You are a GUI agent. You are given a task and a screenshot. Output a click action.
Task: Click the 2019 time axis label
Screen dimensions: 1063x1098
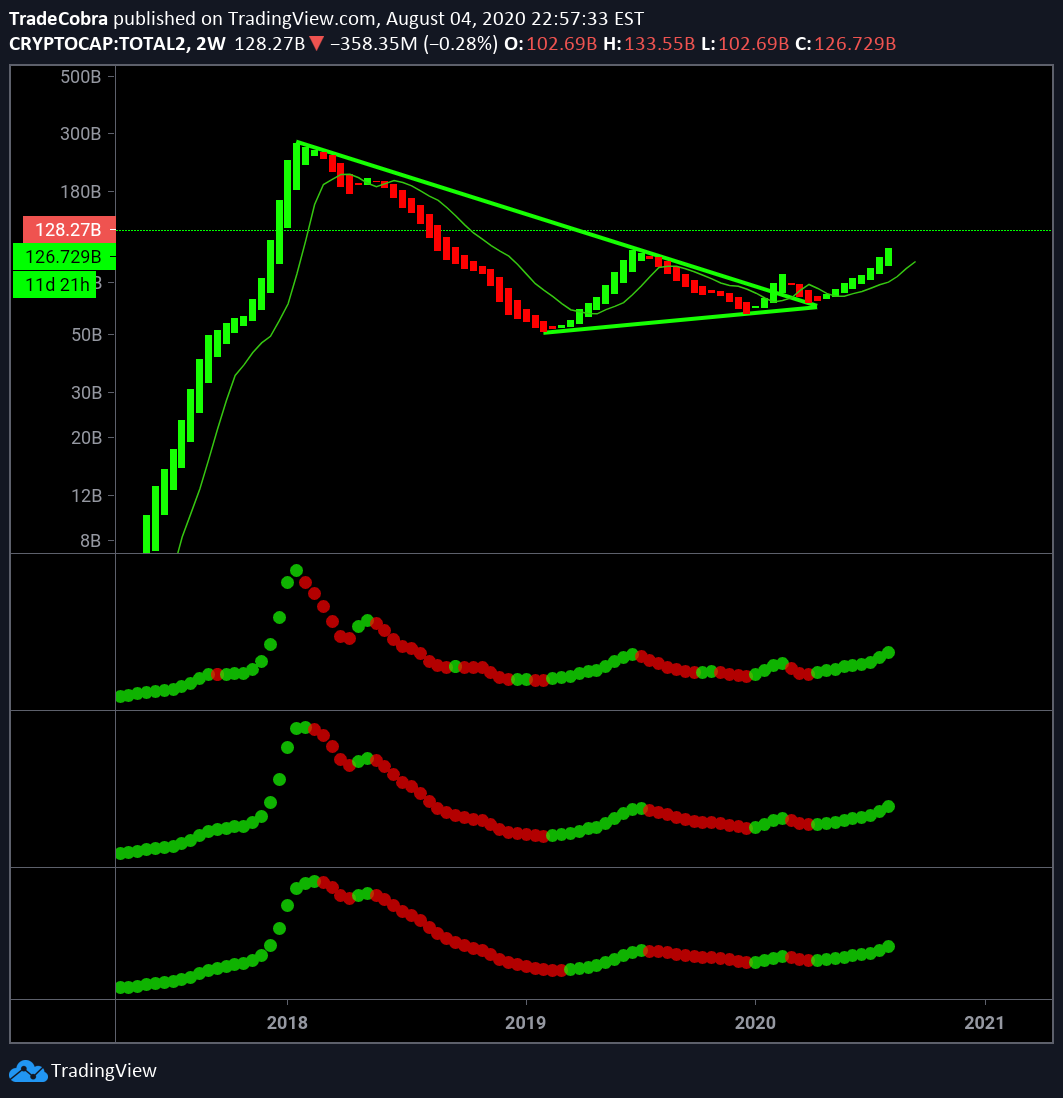525,1022
